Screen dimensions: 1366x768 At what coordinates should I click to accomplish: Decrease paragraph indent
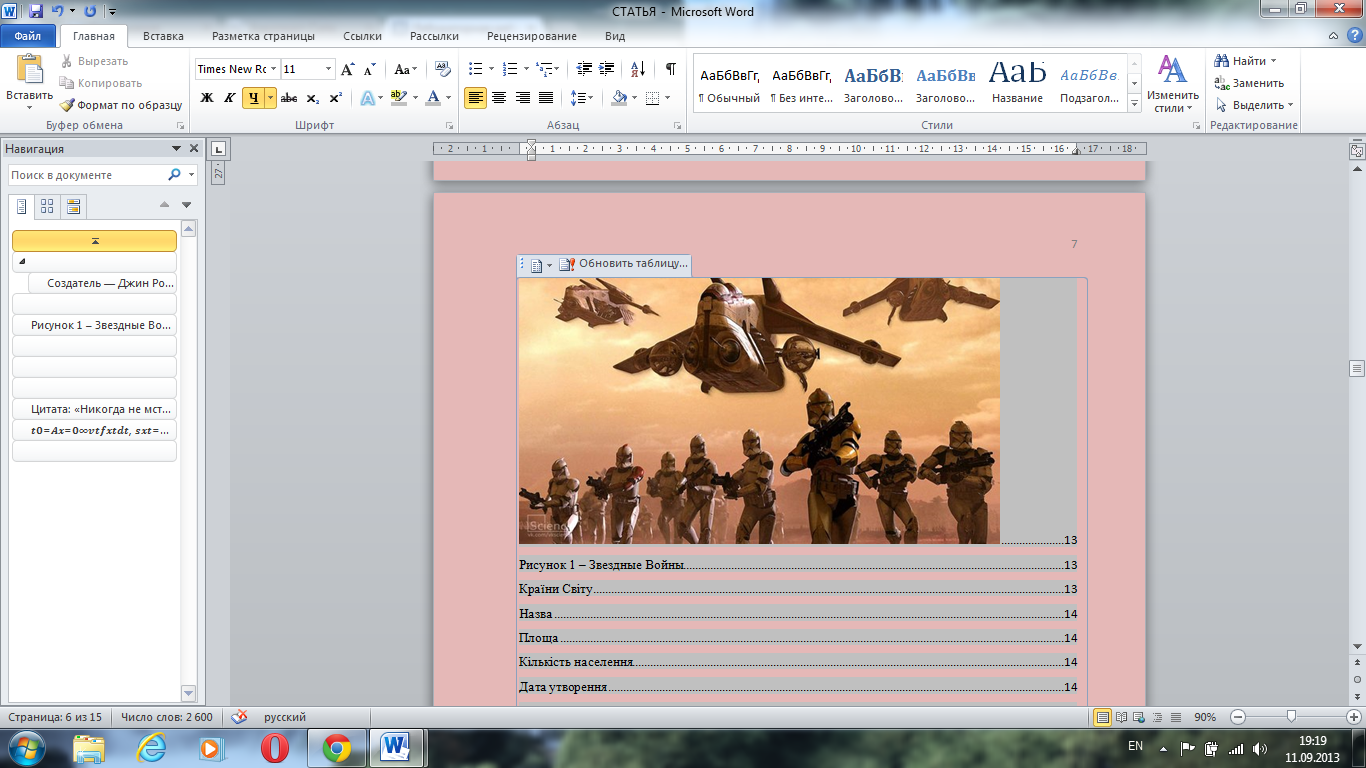click(x=584, y=69)
